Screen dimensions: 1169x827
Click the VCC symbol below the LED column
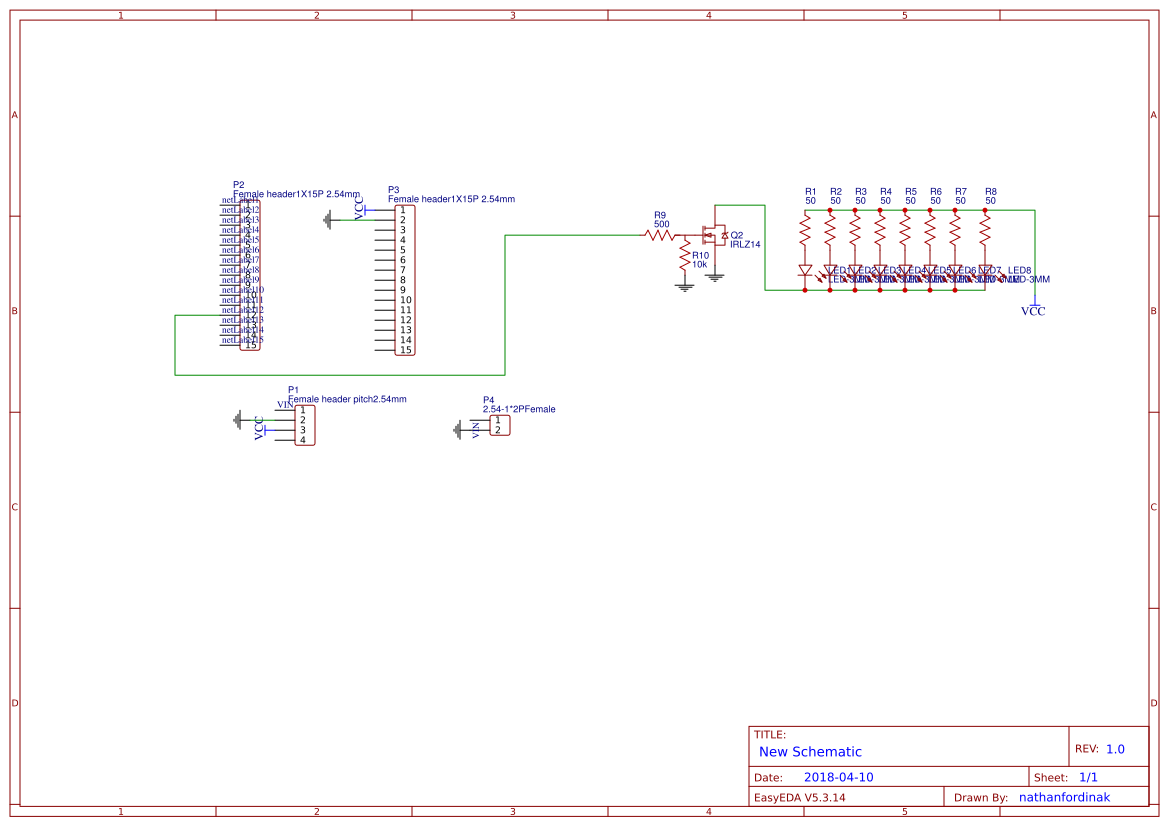(x=1033, y=307)
